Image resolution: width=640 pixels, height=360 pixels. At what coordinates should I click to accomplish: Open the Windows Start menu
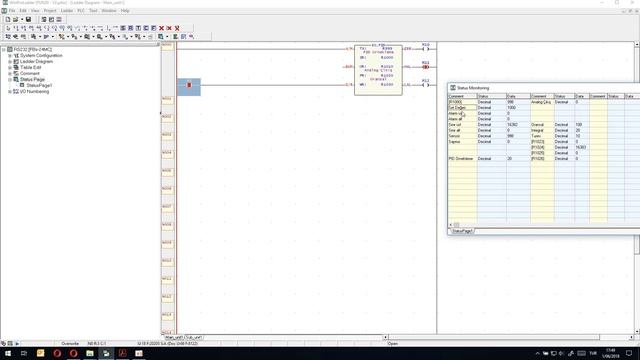coord(7,353)
